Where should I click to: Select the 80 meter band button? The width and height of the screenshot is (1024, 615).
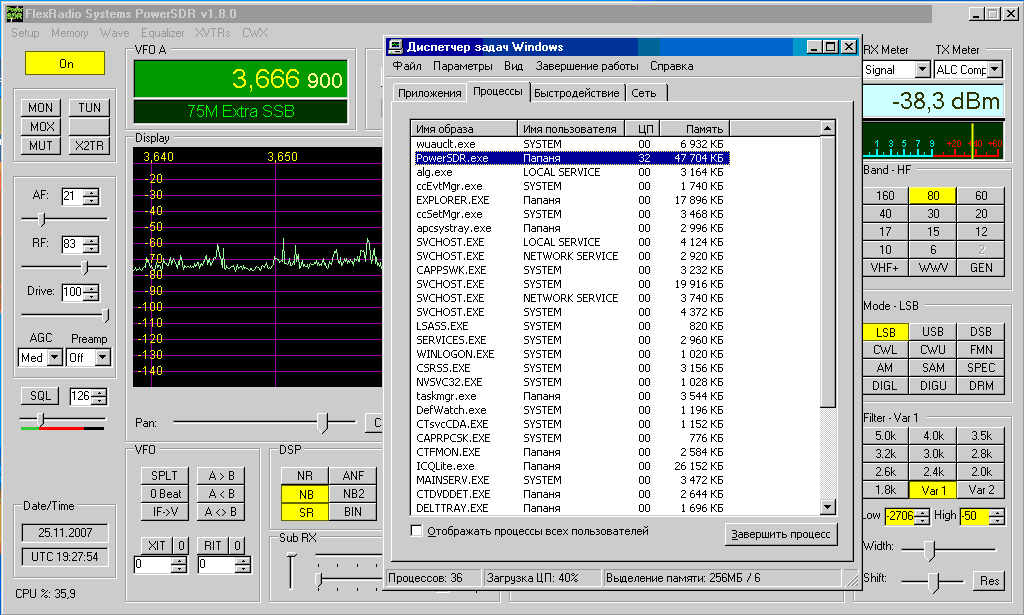pos(933,196)
